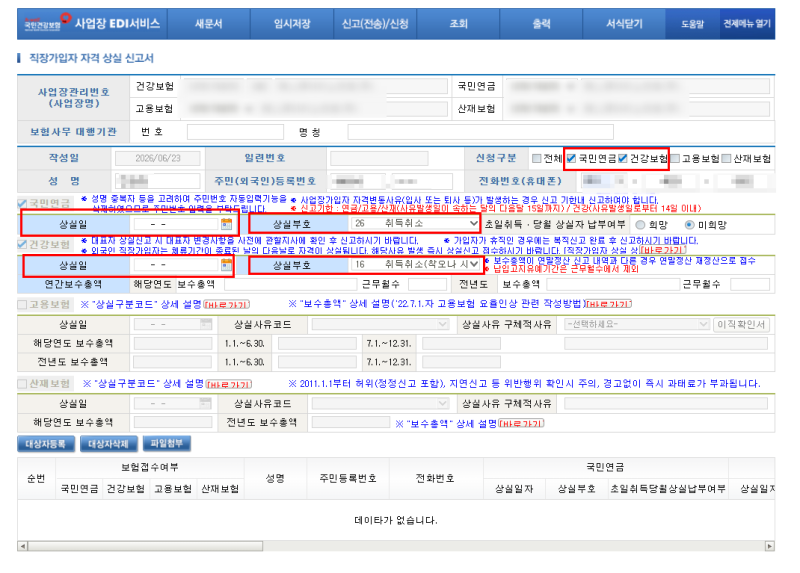Toggle the 건강보험 section checkbox
This screenshot has height=573, width=800.
coord(22,244)
